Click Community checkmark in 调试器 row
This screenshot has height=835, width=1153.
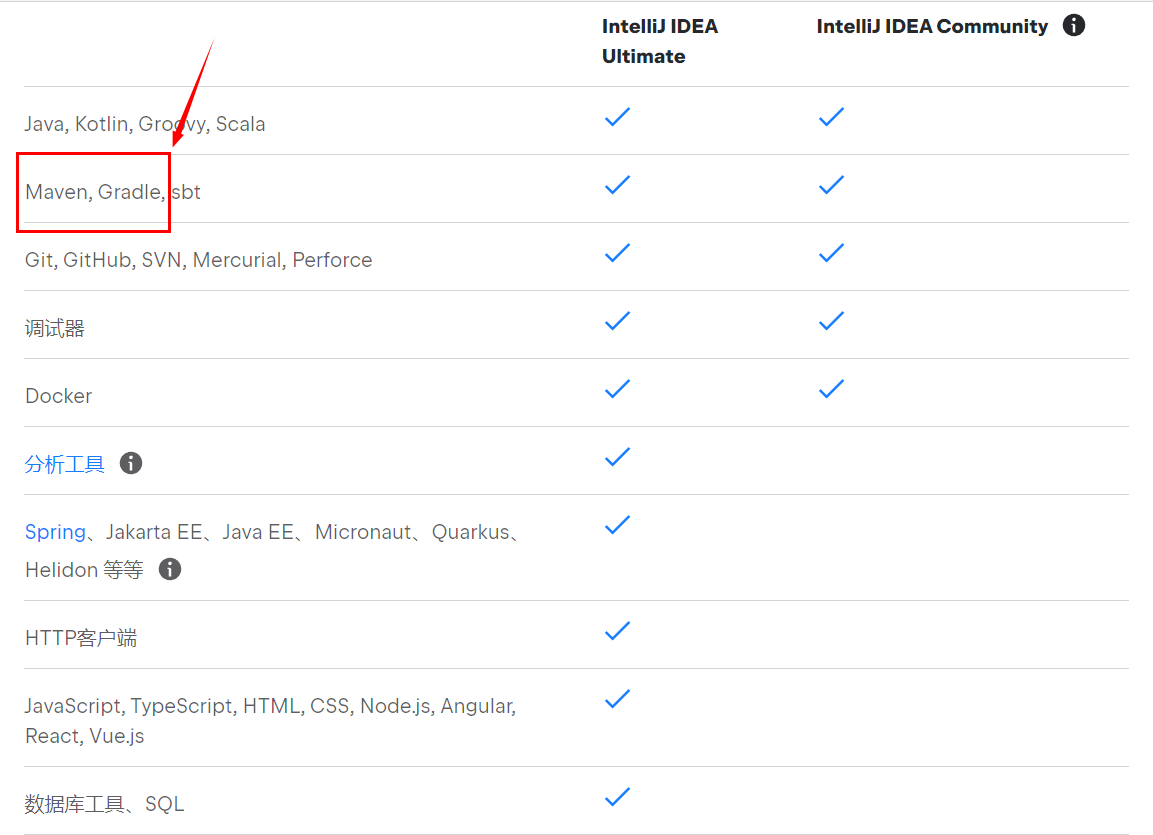click(x=831, y=320)
